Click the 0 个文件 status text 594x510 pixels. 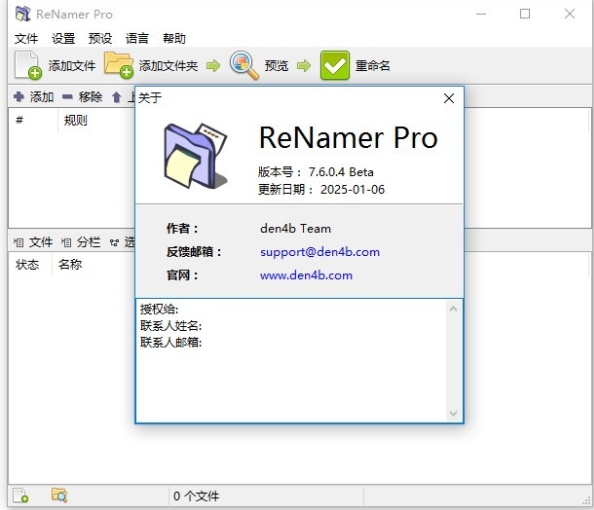pos(196,496)
